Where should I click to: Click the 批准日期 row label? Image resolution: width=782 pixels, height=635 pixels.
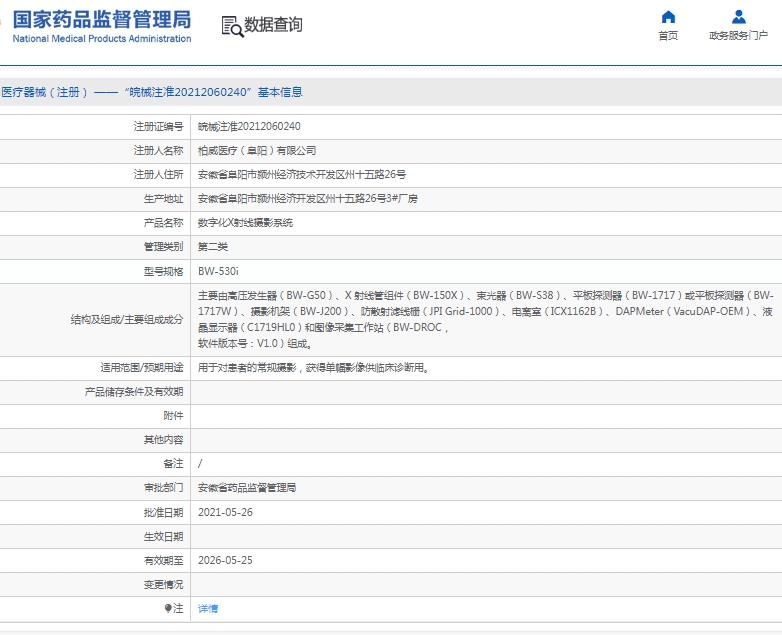pyautogui.click(x=164, y=512)
